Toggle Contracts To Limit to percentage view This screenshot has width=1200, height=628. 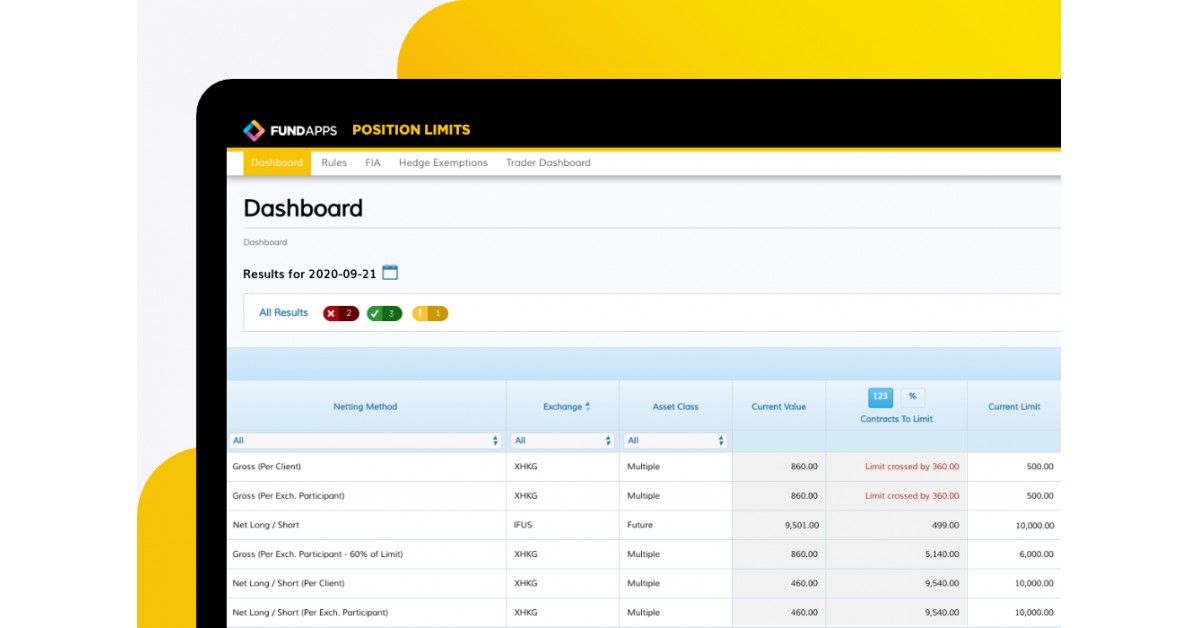(911, 397)
